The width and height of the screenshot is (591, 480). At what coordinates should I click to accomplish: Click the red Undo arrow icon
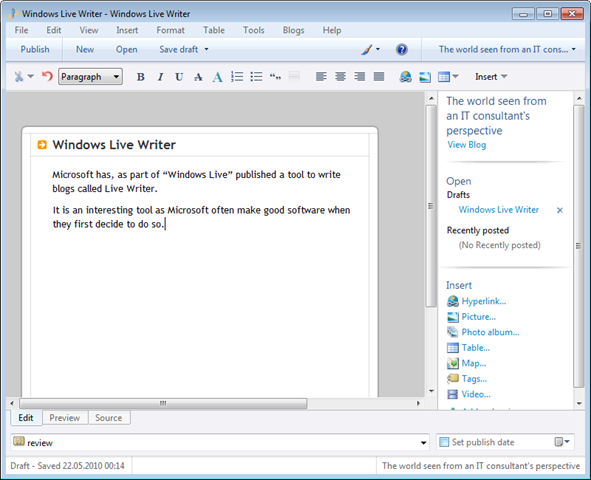[47, 76]
